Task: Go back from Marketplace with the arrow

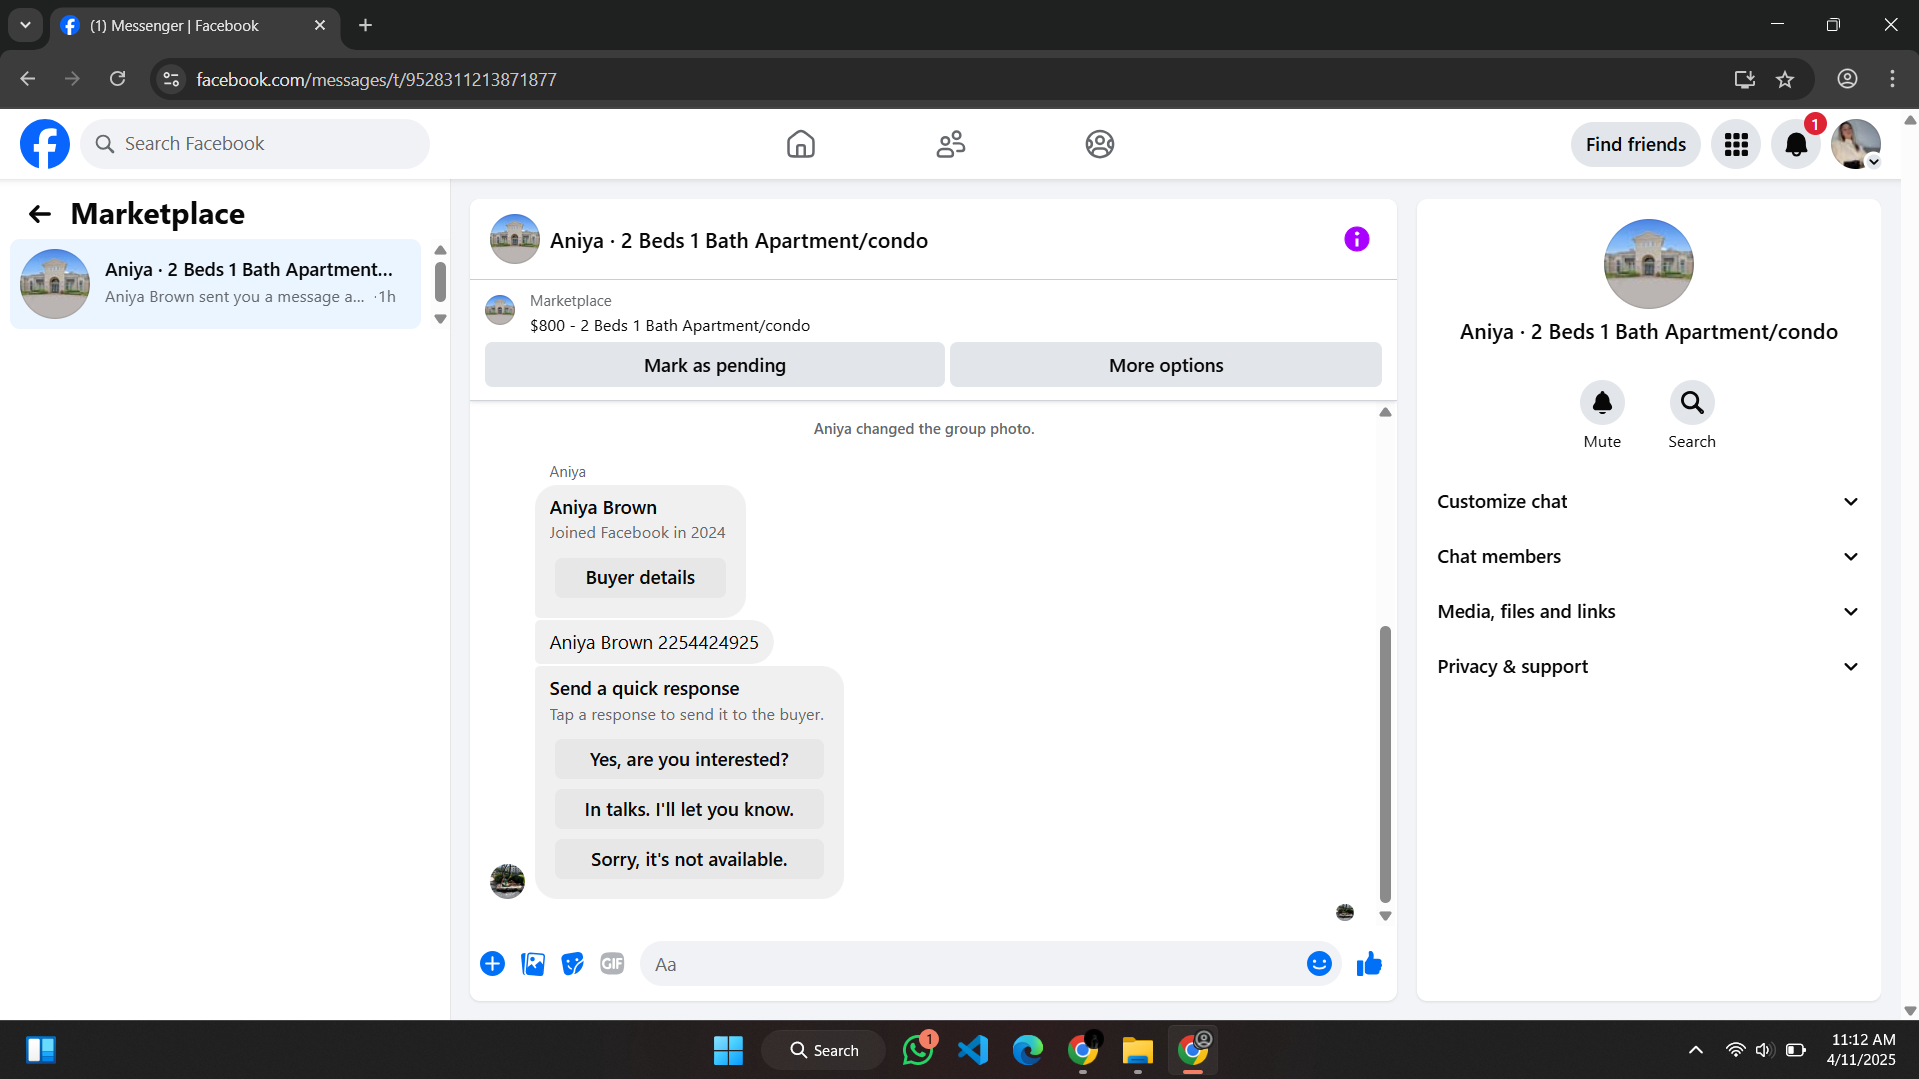Action: click(40, 214)
